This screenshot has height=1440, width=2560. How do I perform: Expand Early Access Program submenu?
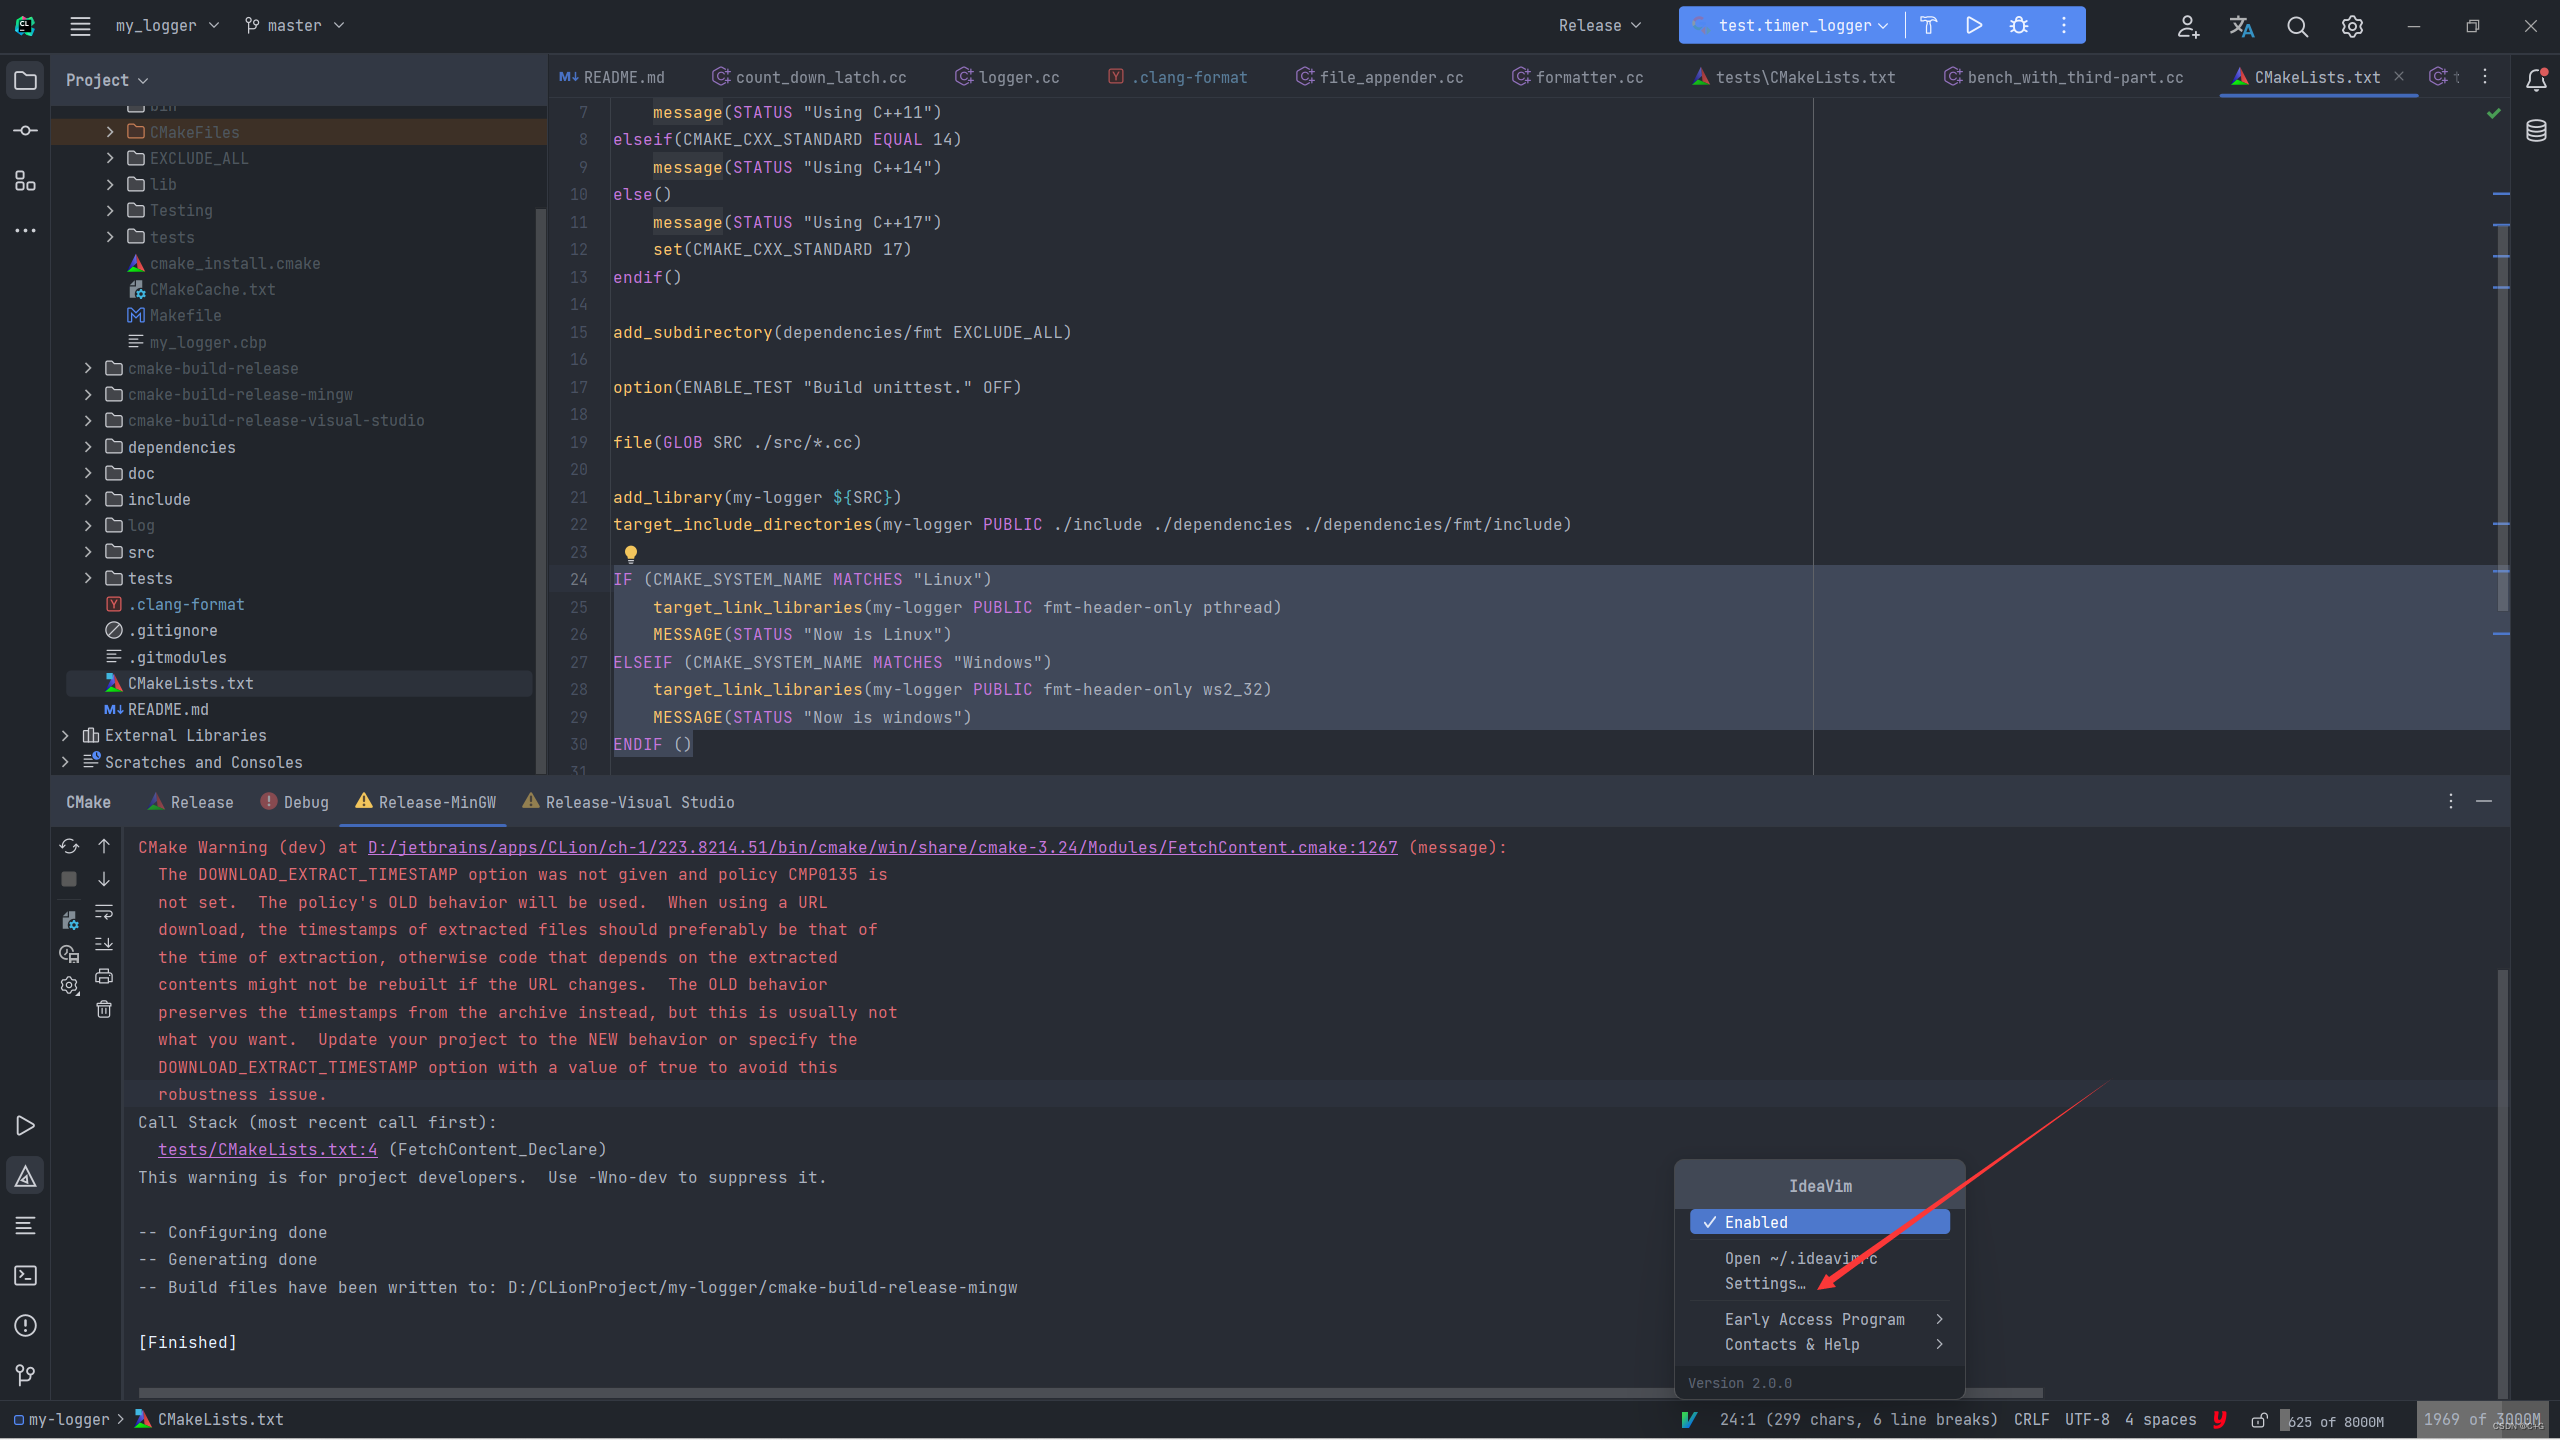tap(1819, 1320)
